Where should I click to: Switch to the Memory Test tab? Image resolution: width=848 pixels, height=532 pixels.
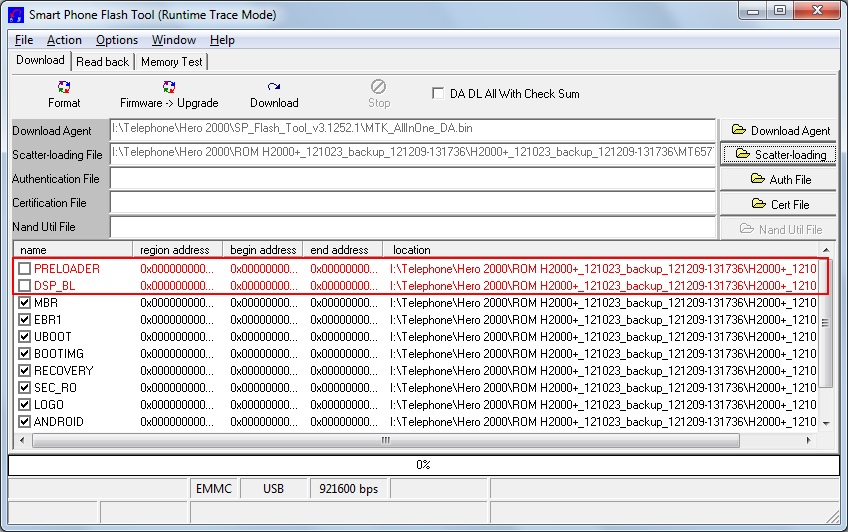pyautogui.click(x=171, y=62)
